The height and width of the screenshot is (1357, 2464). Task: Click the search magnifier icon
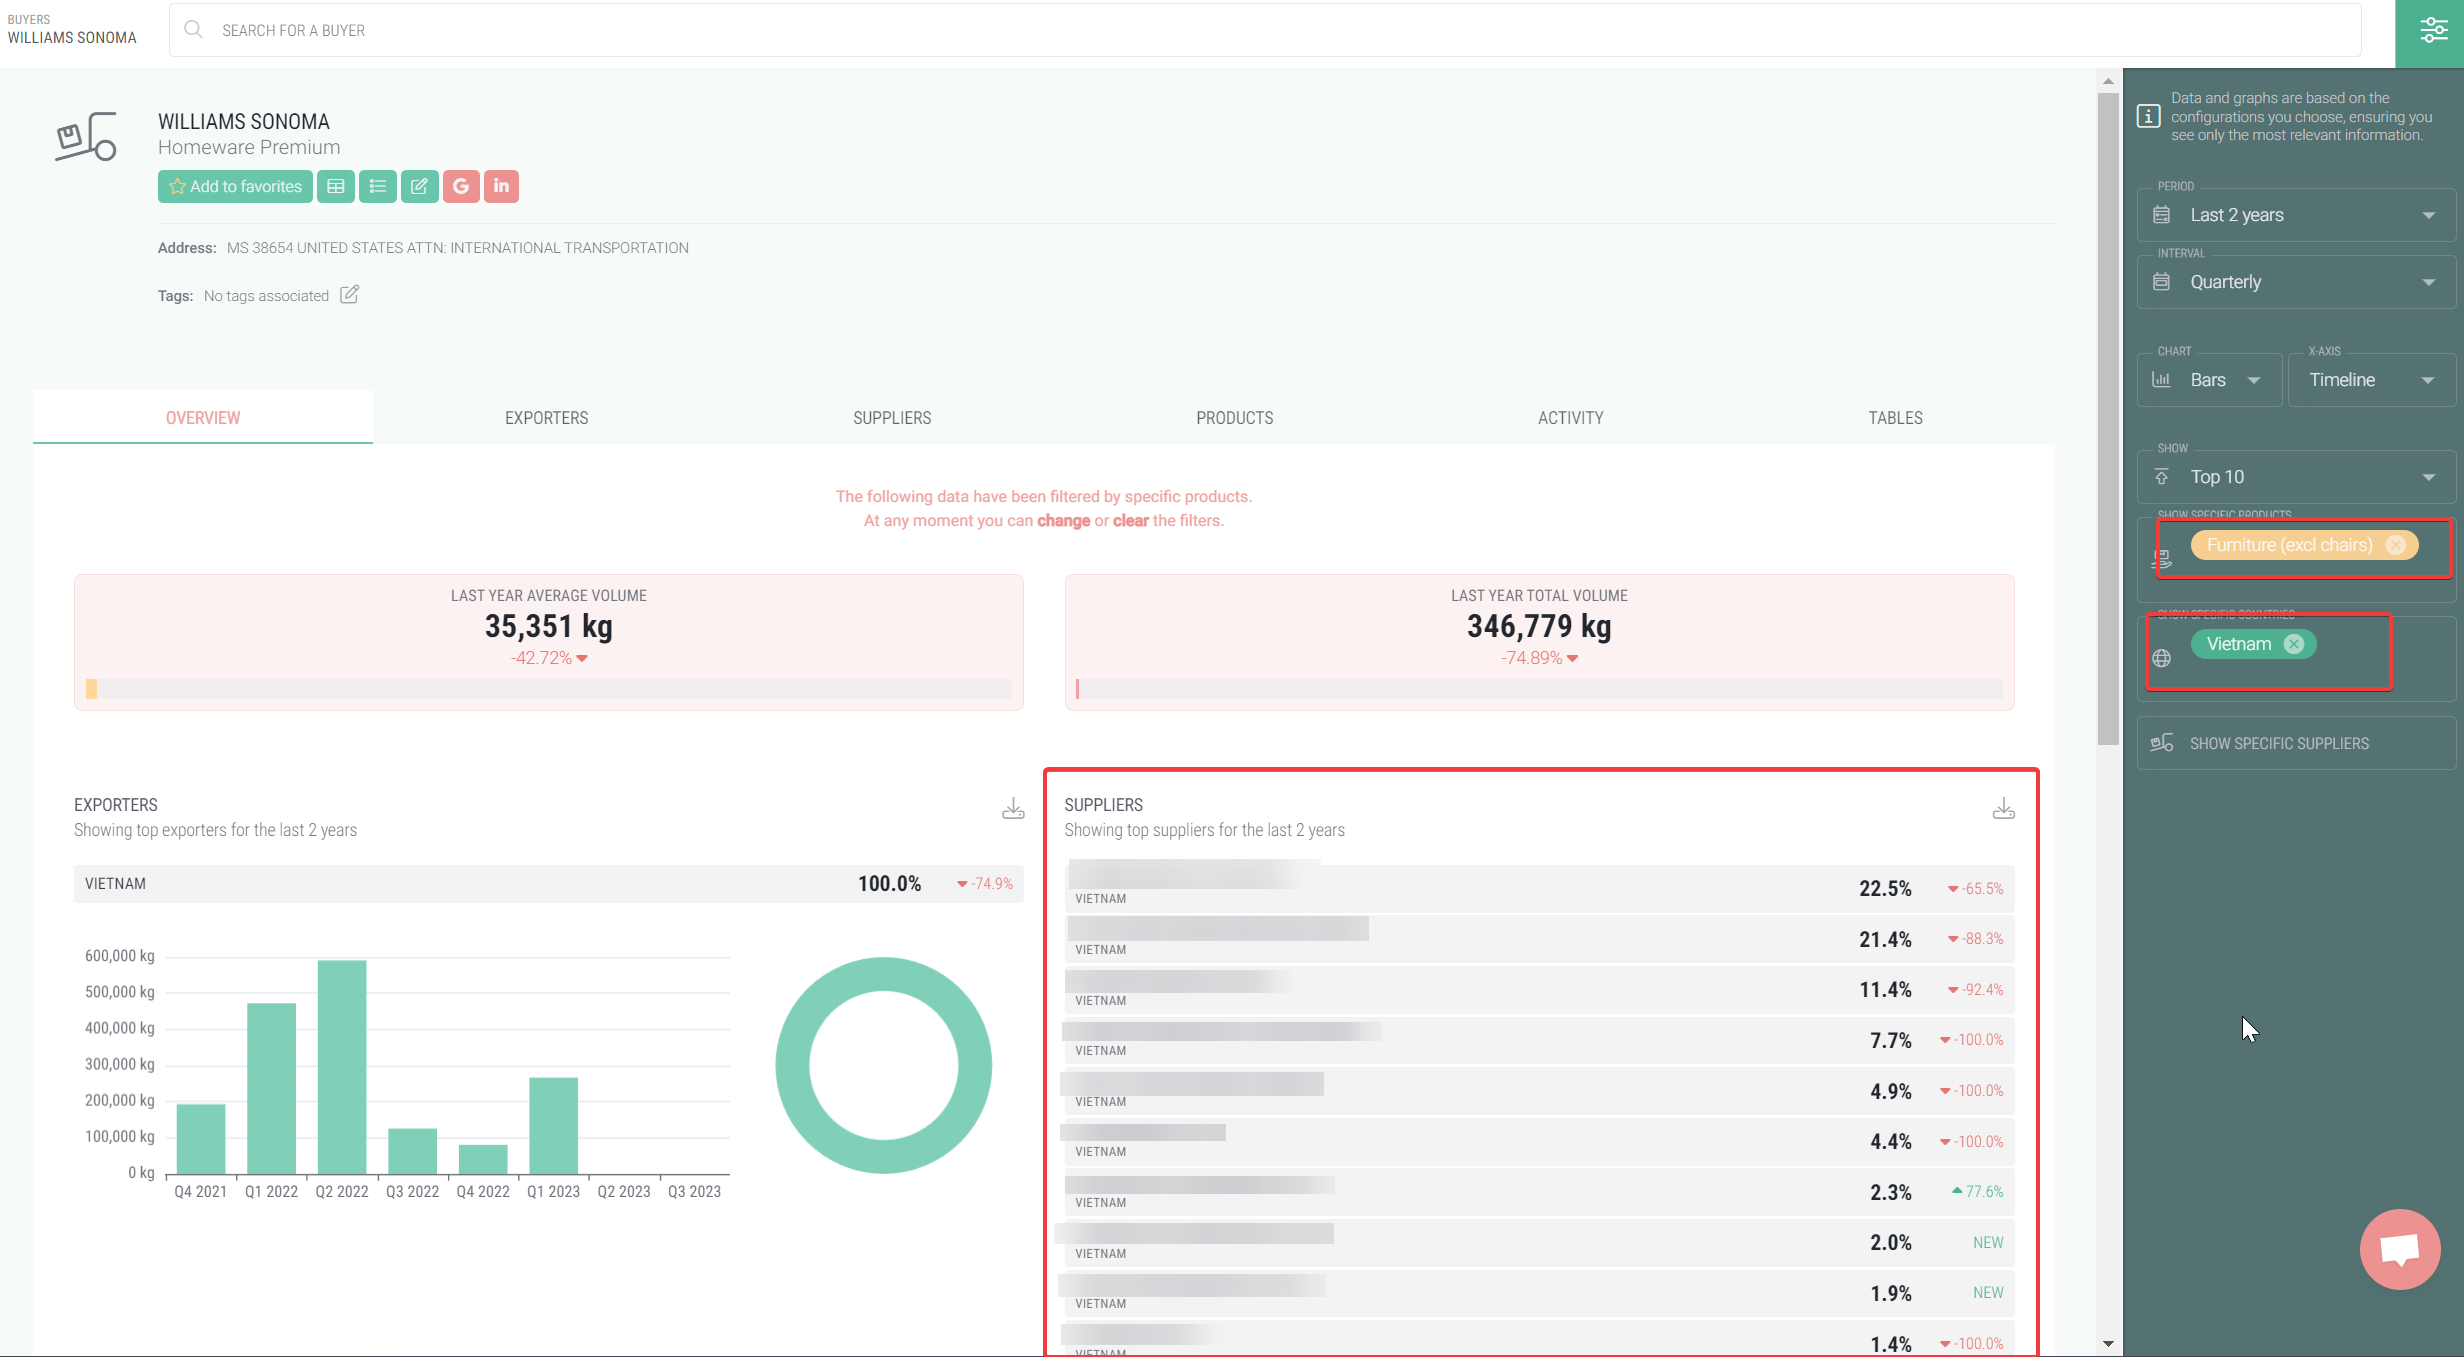194,30
